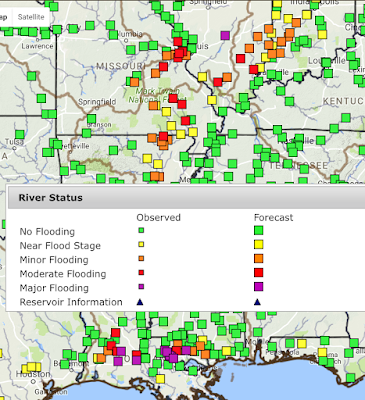Click the Reservoir Information legend label
365x400 pixels.
[71, 302]
